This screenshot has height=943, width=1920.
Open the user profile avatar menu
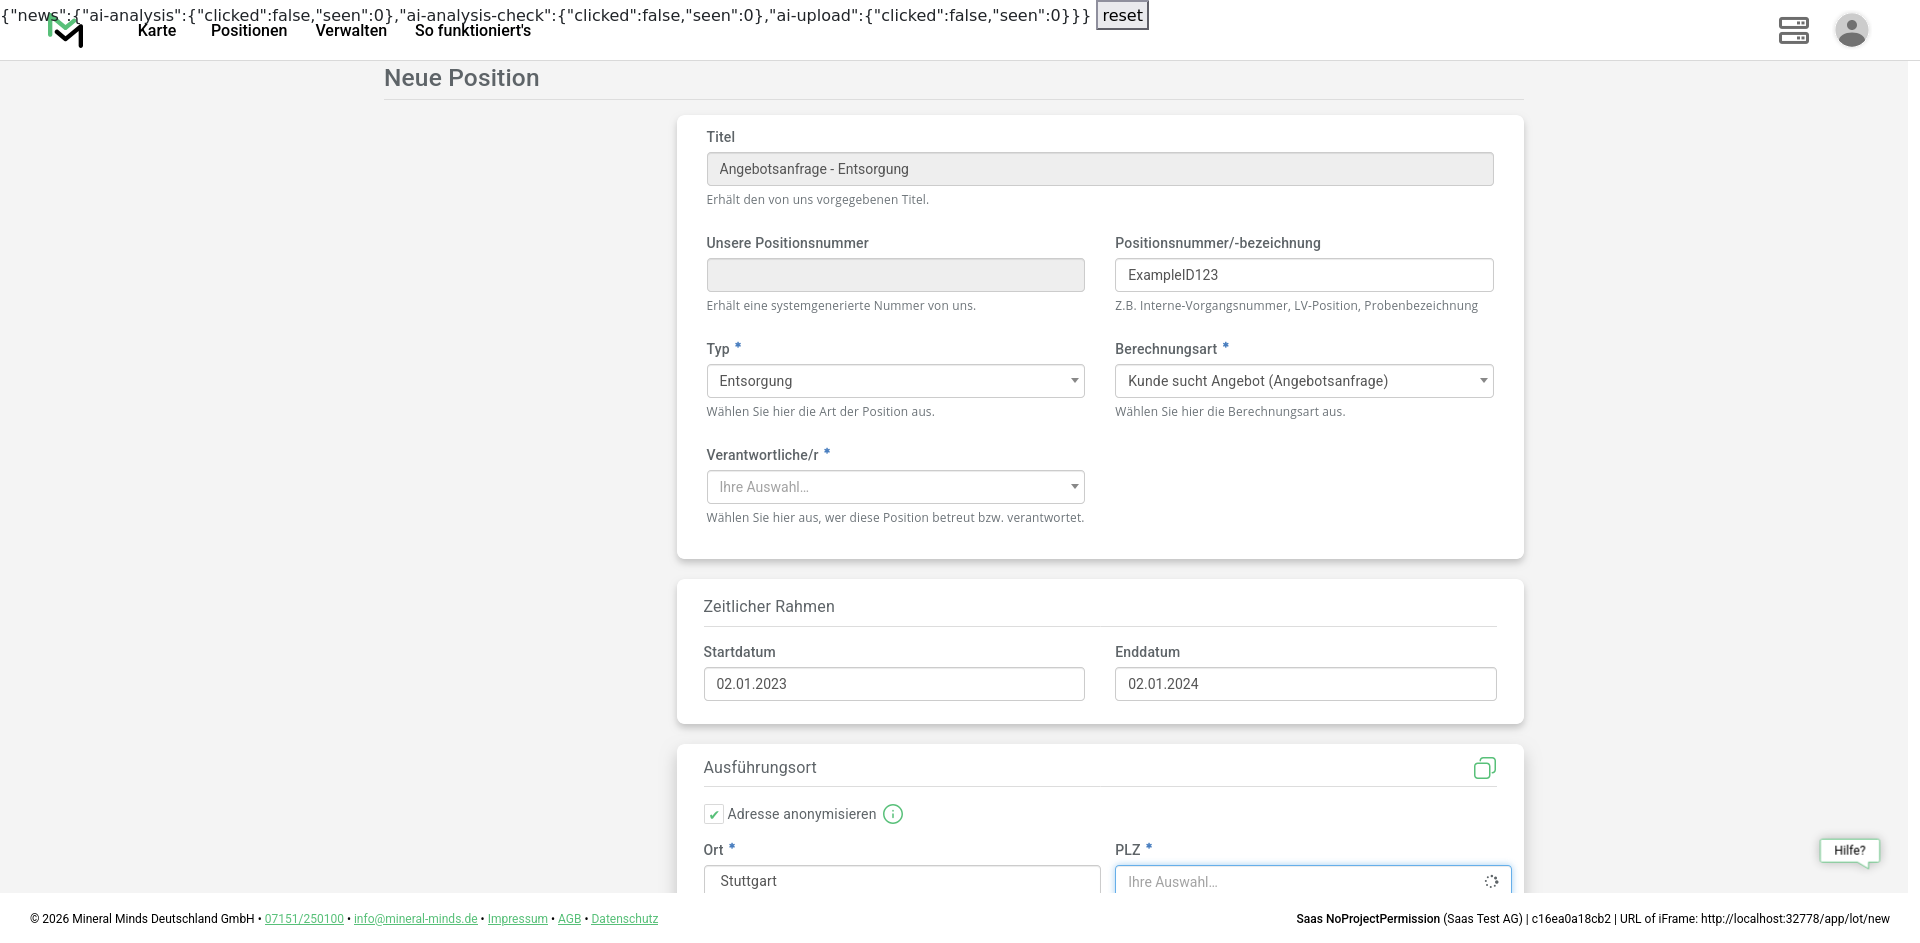coord(1851,30)
